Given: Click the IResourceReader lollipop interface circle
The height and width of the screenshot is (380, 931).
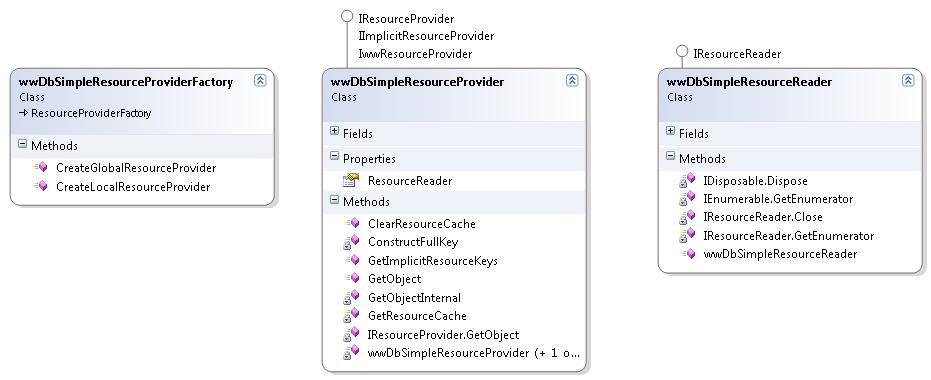Looking at the screenshot, I should tap(682, 52).
